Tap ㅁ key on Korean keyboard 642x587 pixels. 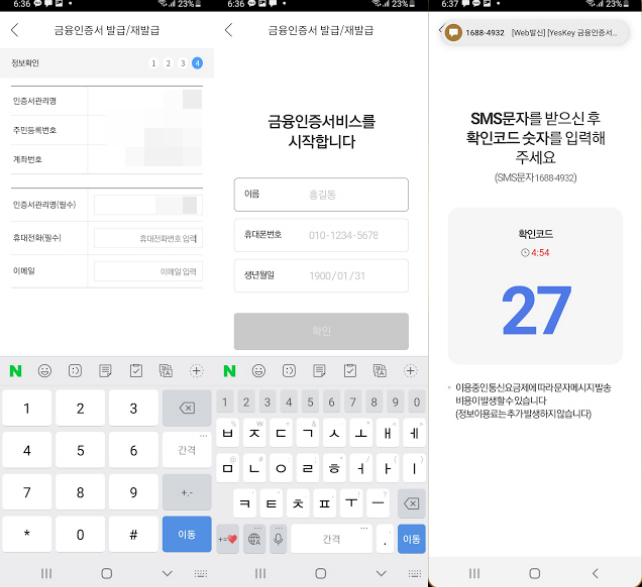click(x=228, y=468)
